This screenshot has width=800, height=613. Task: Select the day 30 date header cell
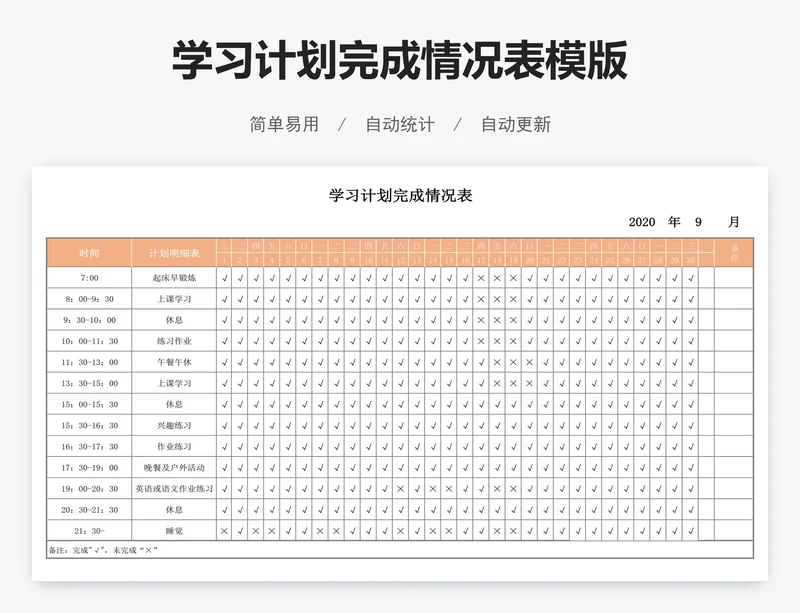point(690,260)
